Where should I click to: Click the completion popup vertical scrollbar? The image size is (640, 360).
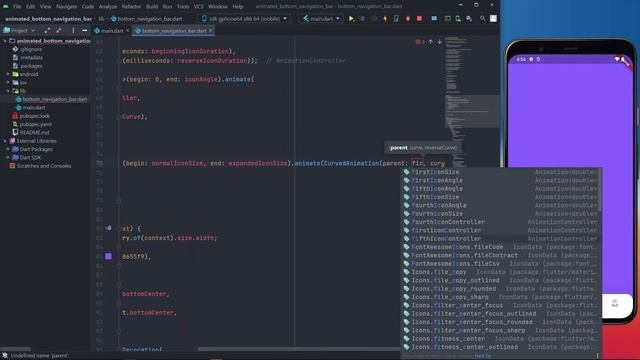[x=600, y=190]
